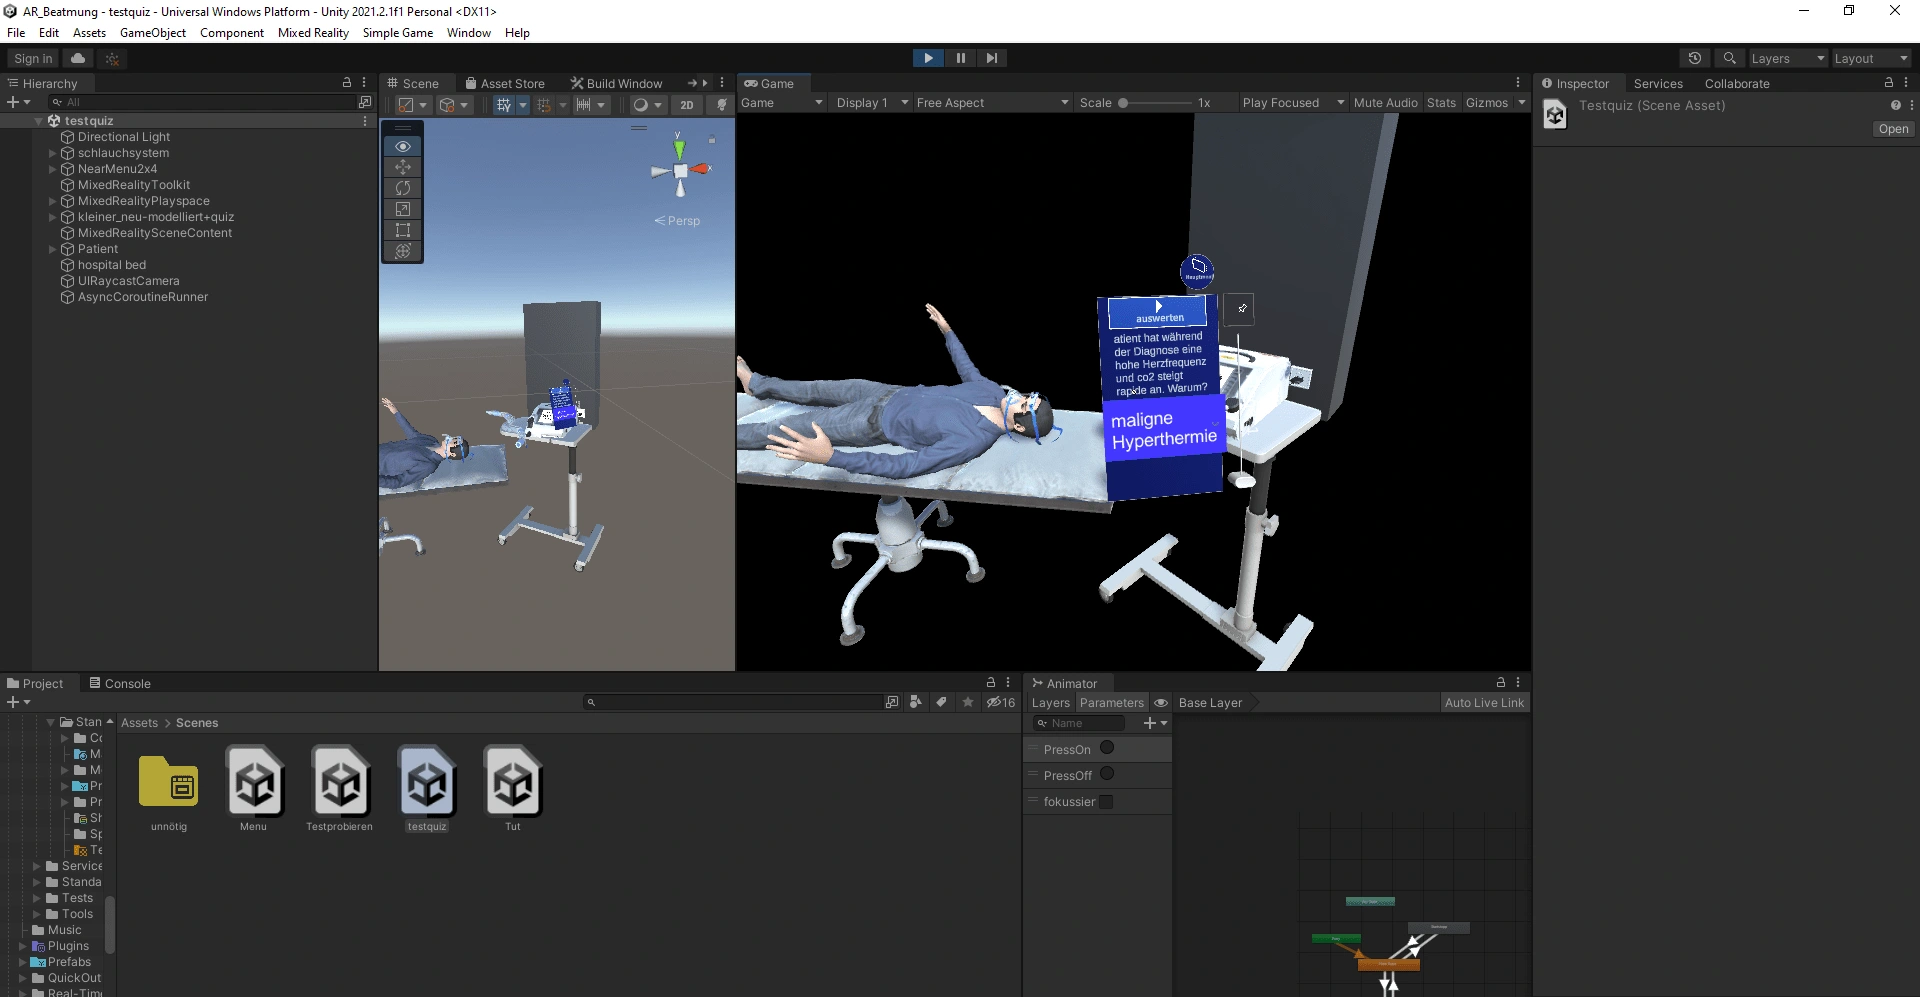Lock the Animator panel
Viewport: 1920px width, 997px height.
pos(1501,683)
